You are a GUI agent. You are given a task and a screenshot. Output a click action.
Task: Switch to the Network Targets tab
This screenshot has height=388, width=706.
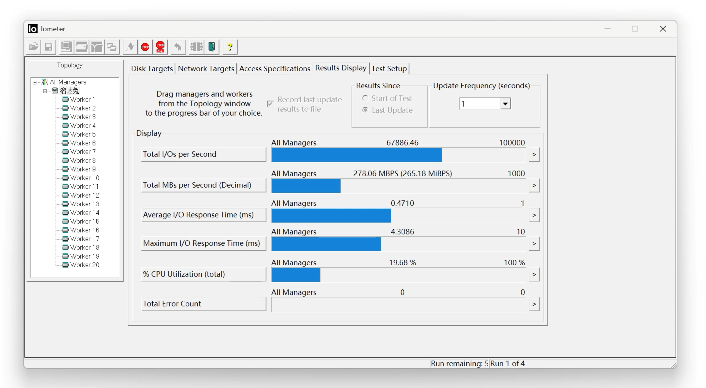click(206, 68)
